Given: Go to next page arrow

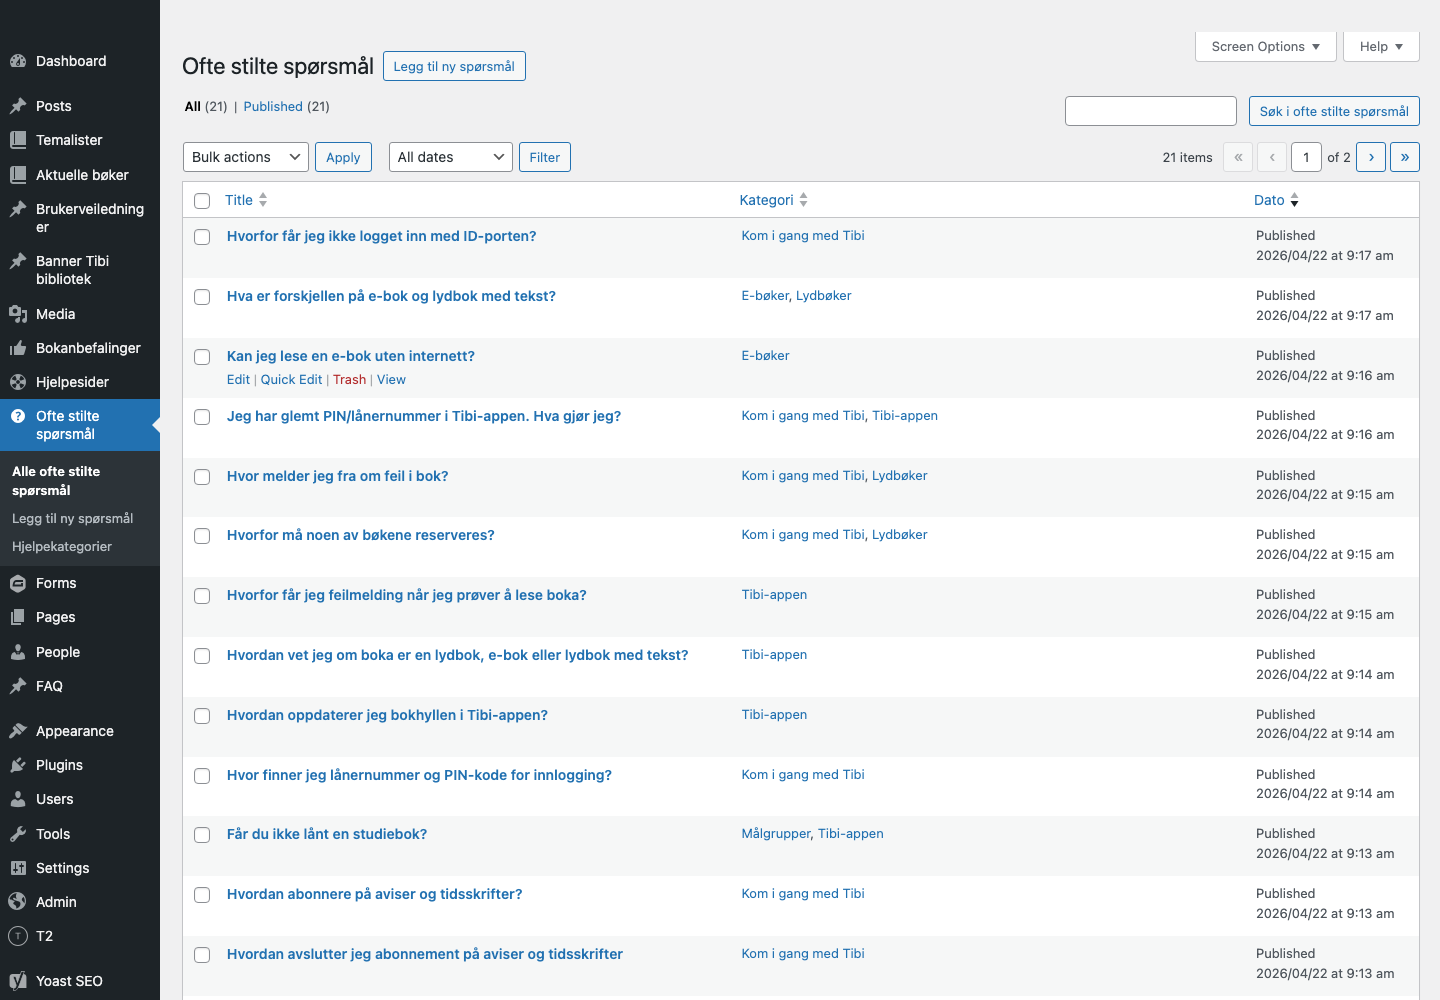Looking at the screenshot, I should click(x=1371, y=157).
